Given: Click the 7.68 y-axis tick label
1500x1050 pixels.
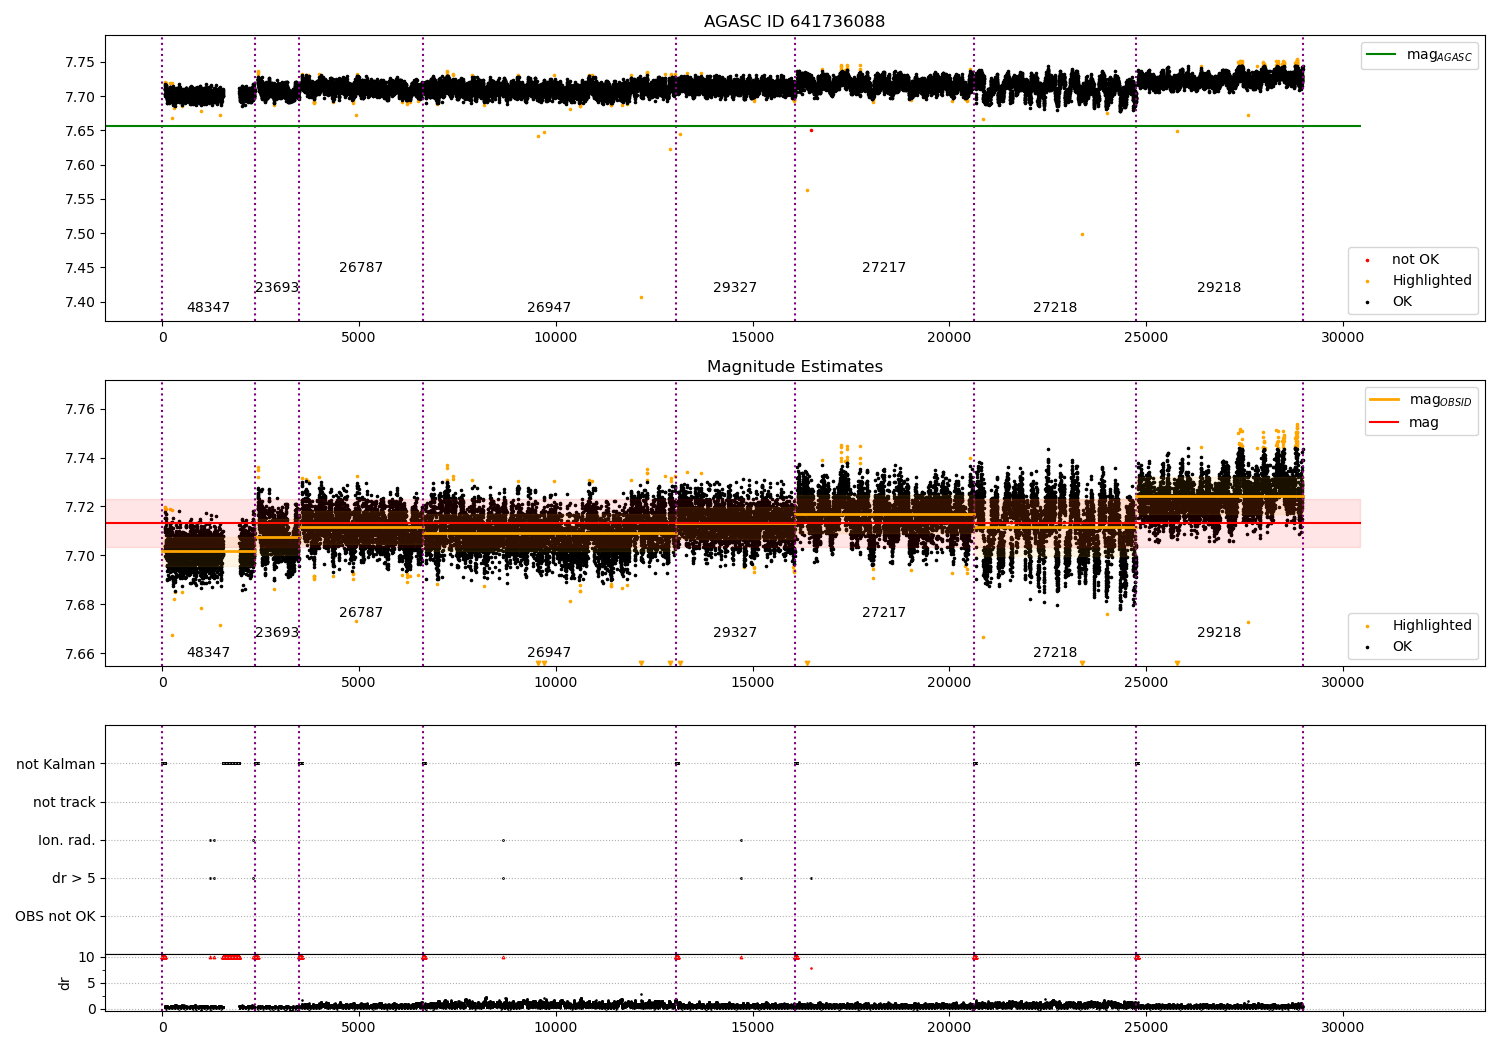Looking at the screenshot, I should 80,605.
